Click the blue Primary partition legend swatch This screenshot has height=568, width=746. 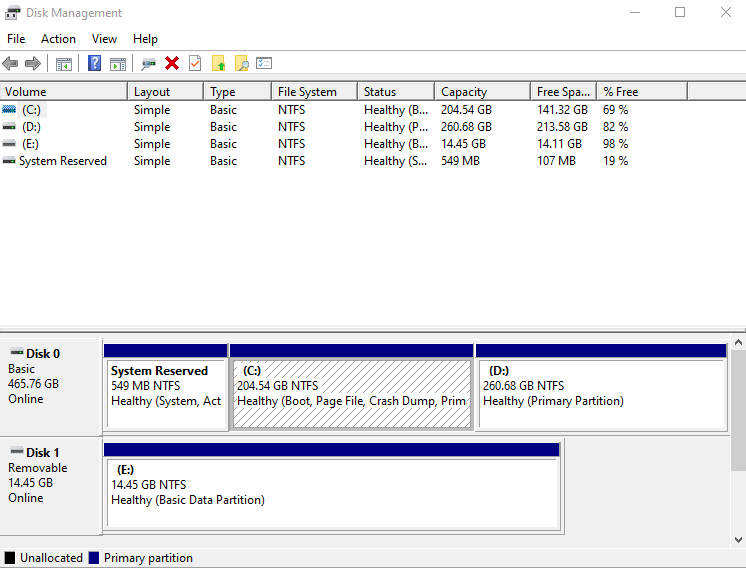tap(94, 558)
